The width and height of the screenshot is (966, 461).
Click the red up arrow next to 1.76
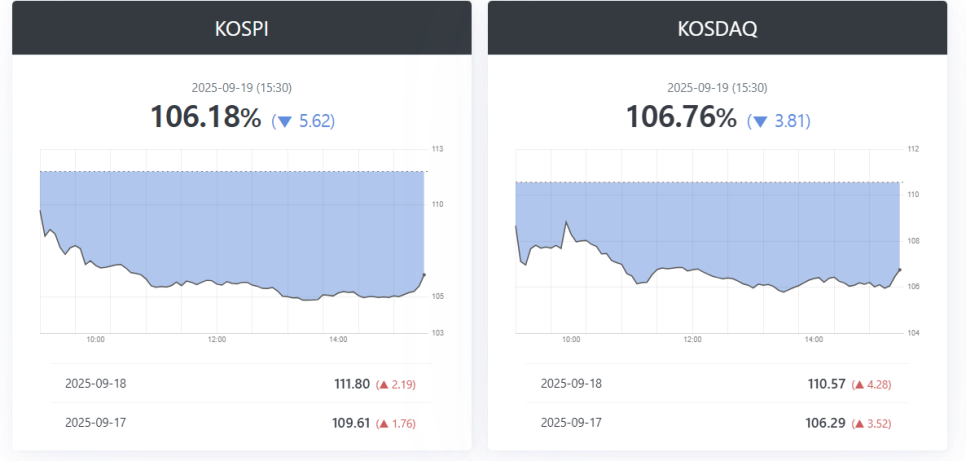pyautogui.click(x=383, y=423)
